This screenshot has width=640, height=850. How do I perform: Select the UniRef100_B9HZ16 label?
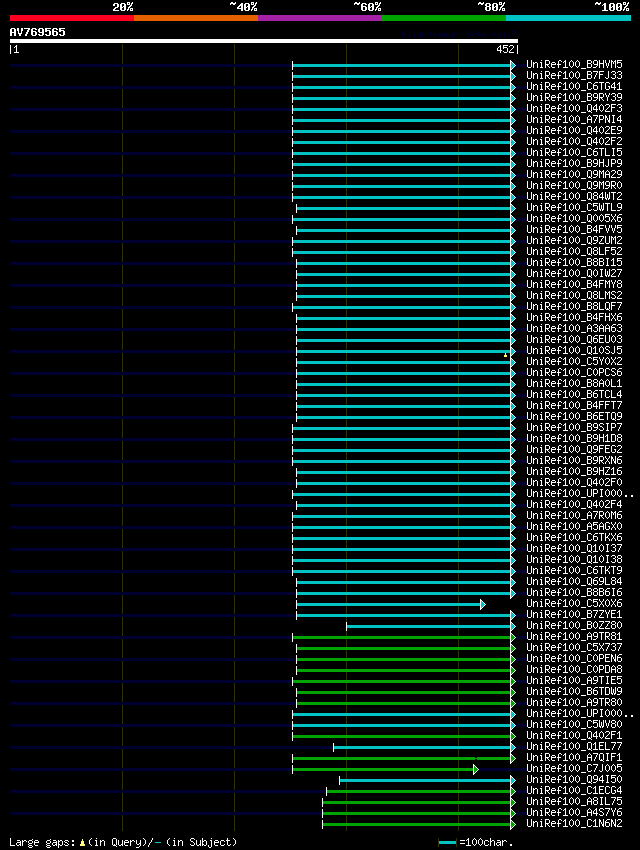(574, 471)
